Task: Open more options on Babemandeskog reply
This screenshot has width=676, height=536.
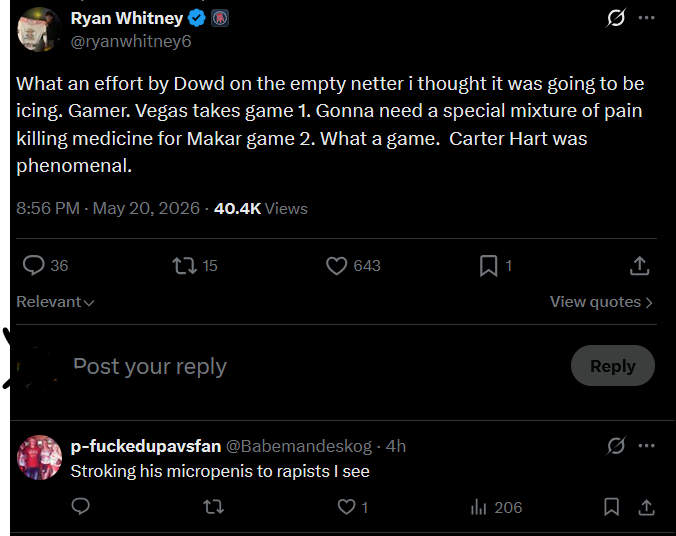Action: [x=647, y=445]
